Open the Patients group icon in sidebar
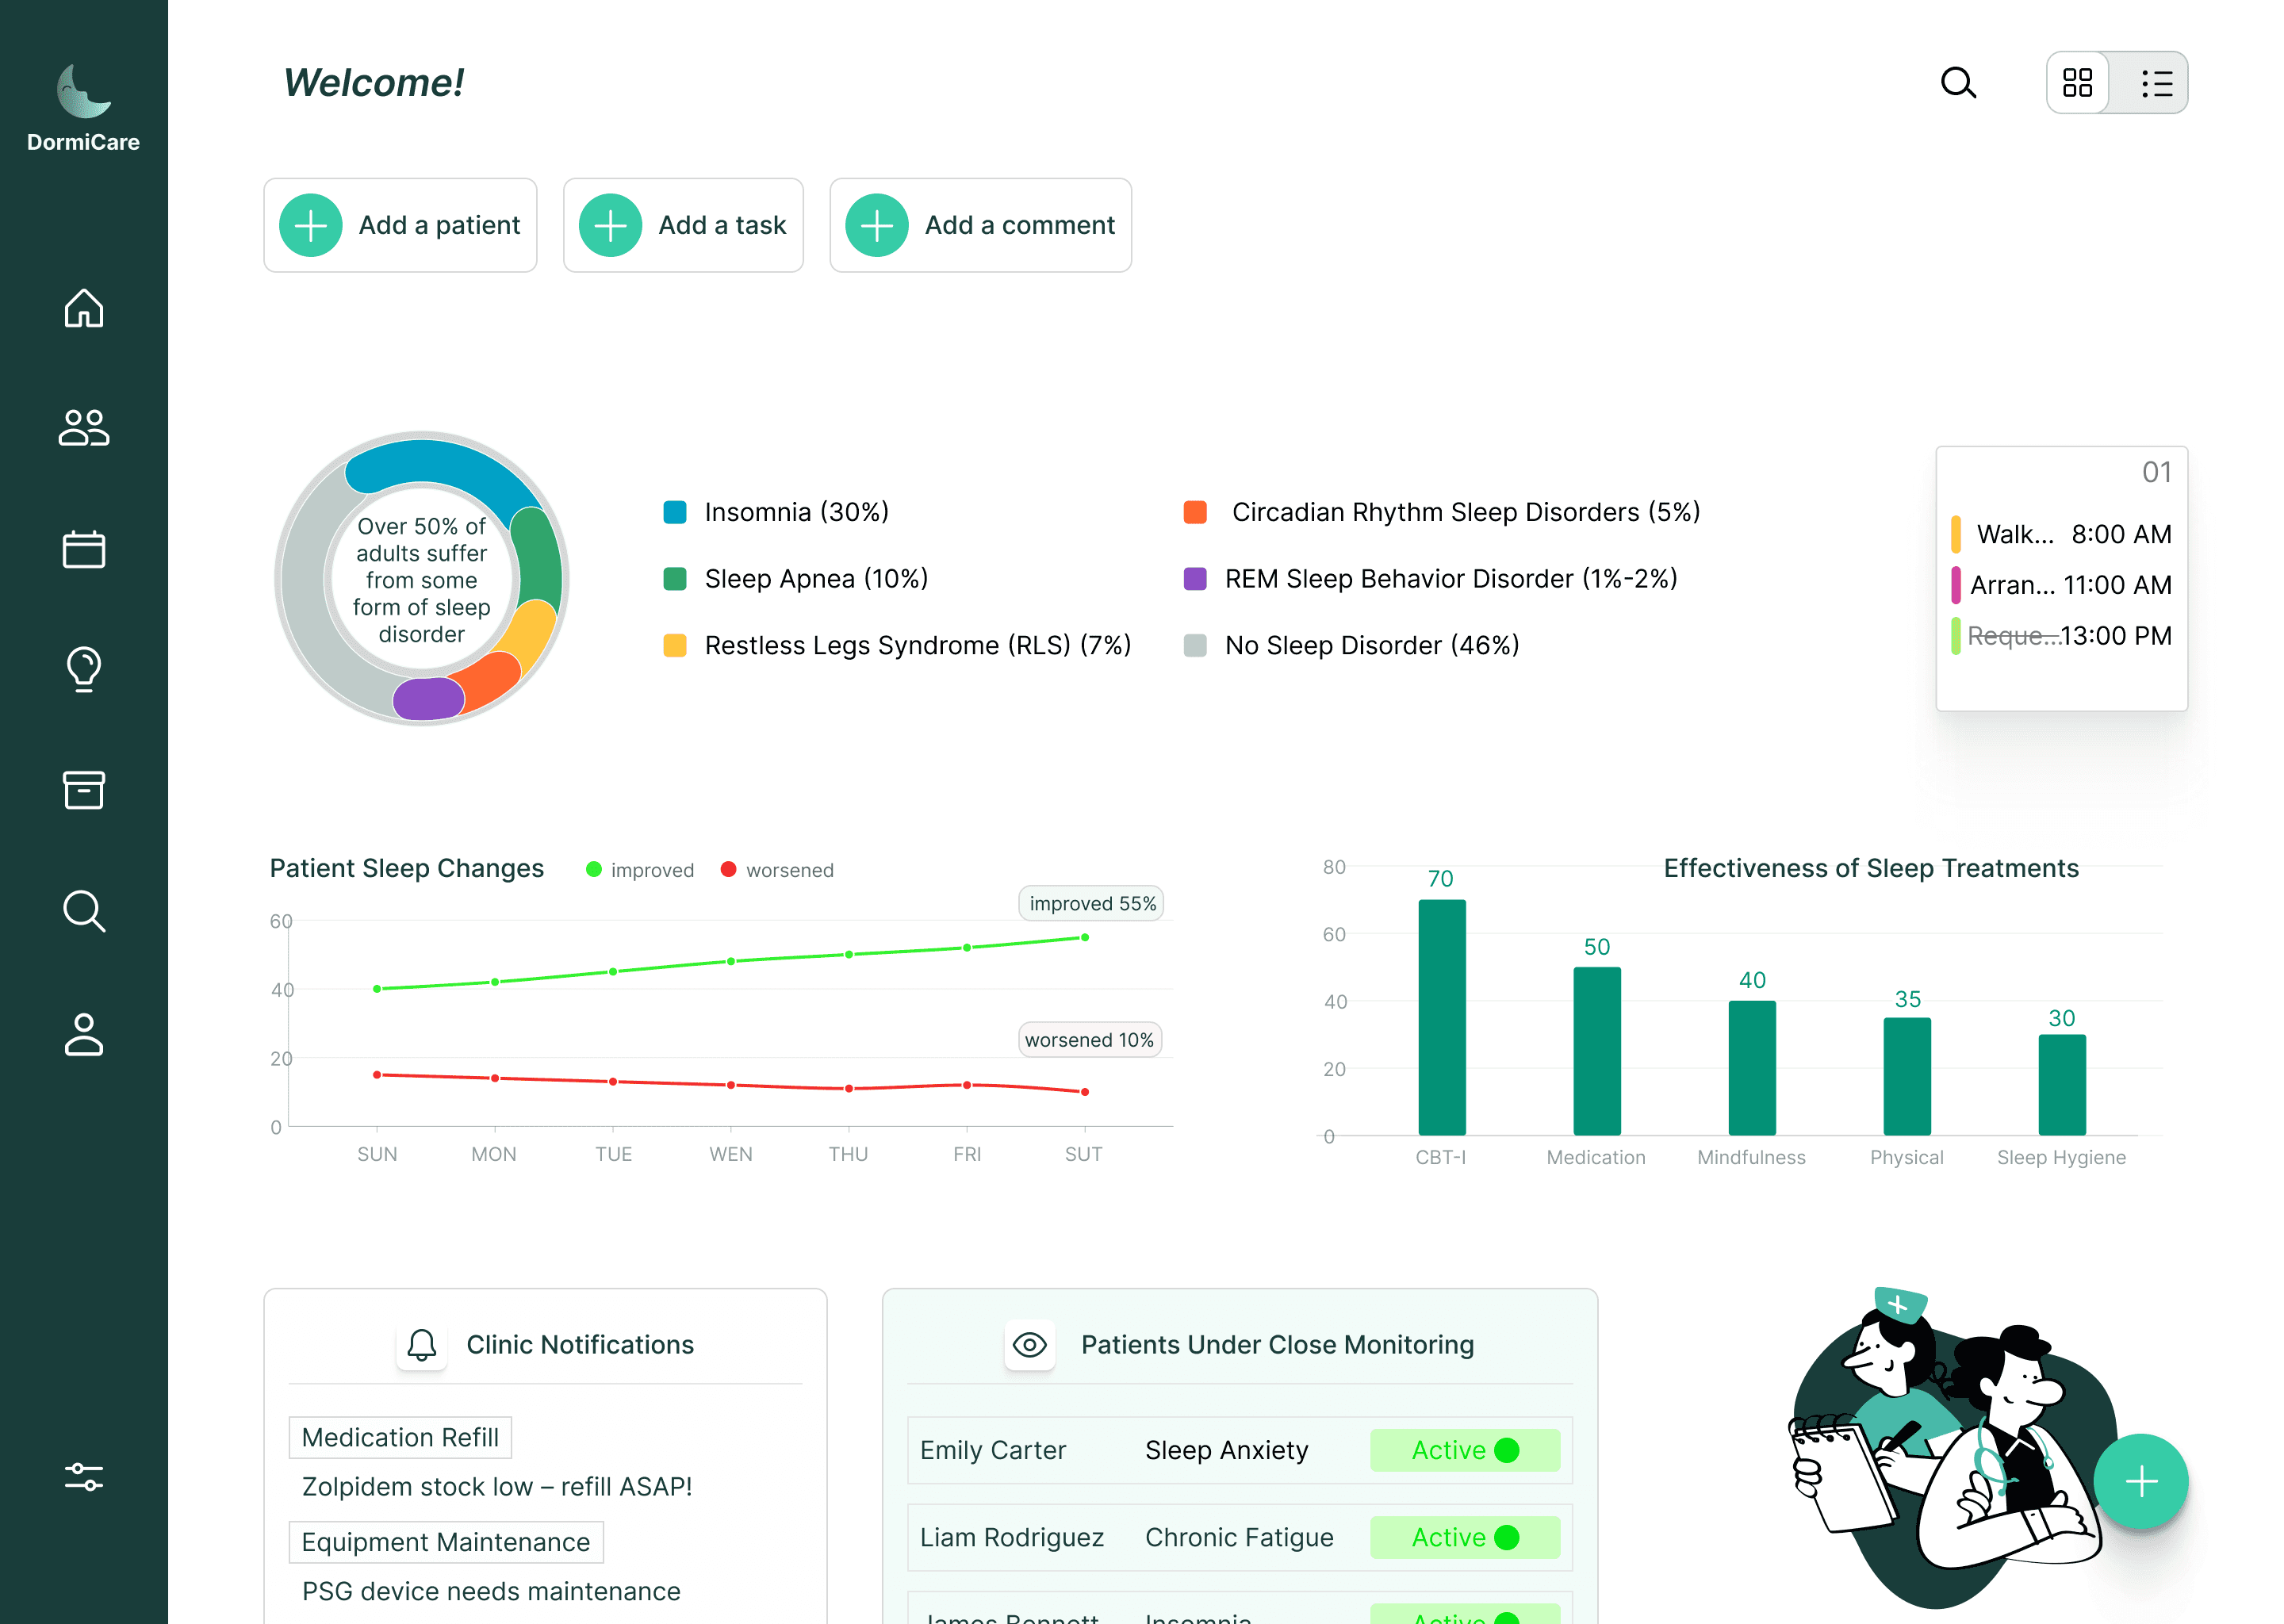The image size is (2284, 1624). click(84, 428)
